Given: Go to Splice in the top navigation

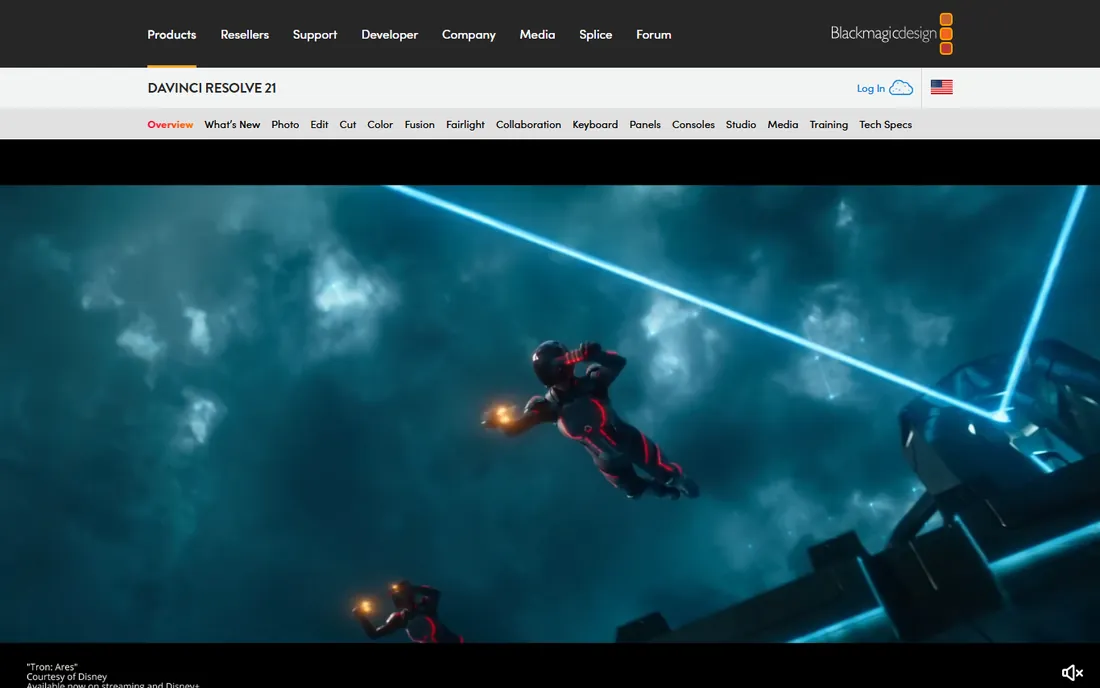Looking at the screenshot, I should click(596, 34).
